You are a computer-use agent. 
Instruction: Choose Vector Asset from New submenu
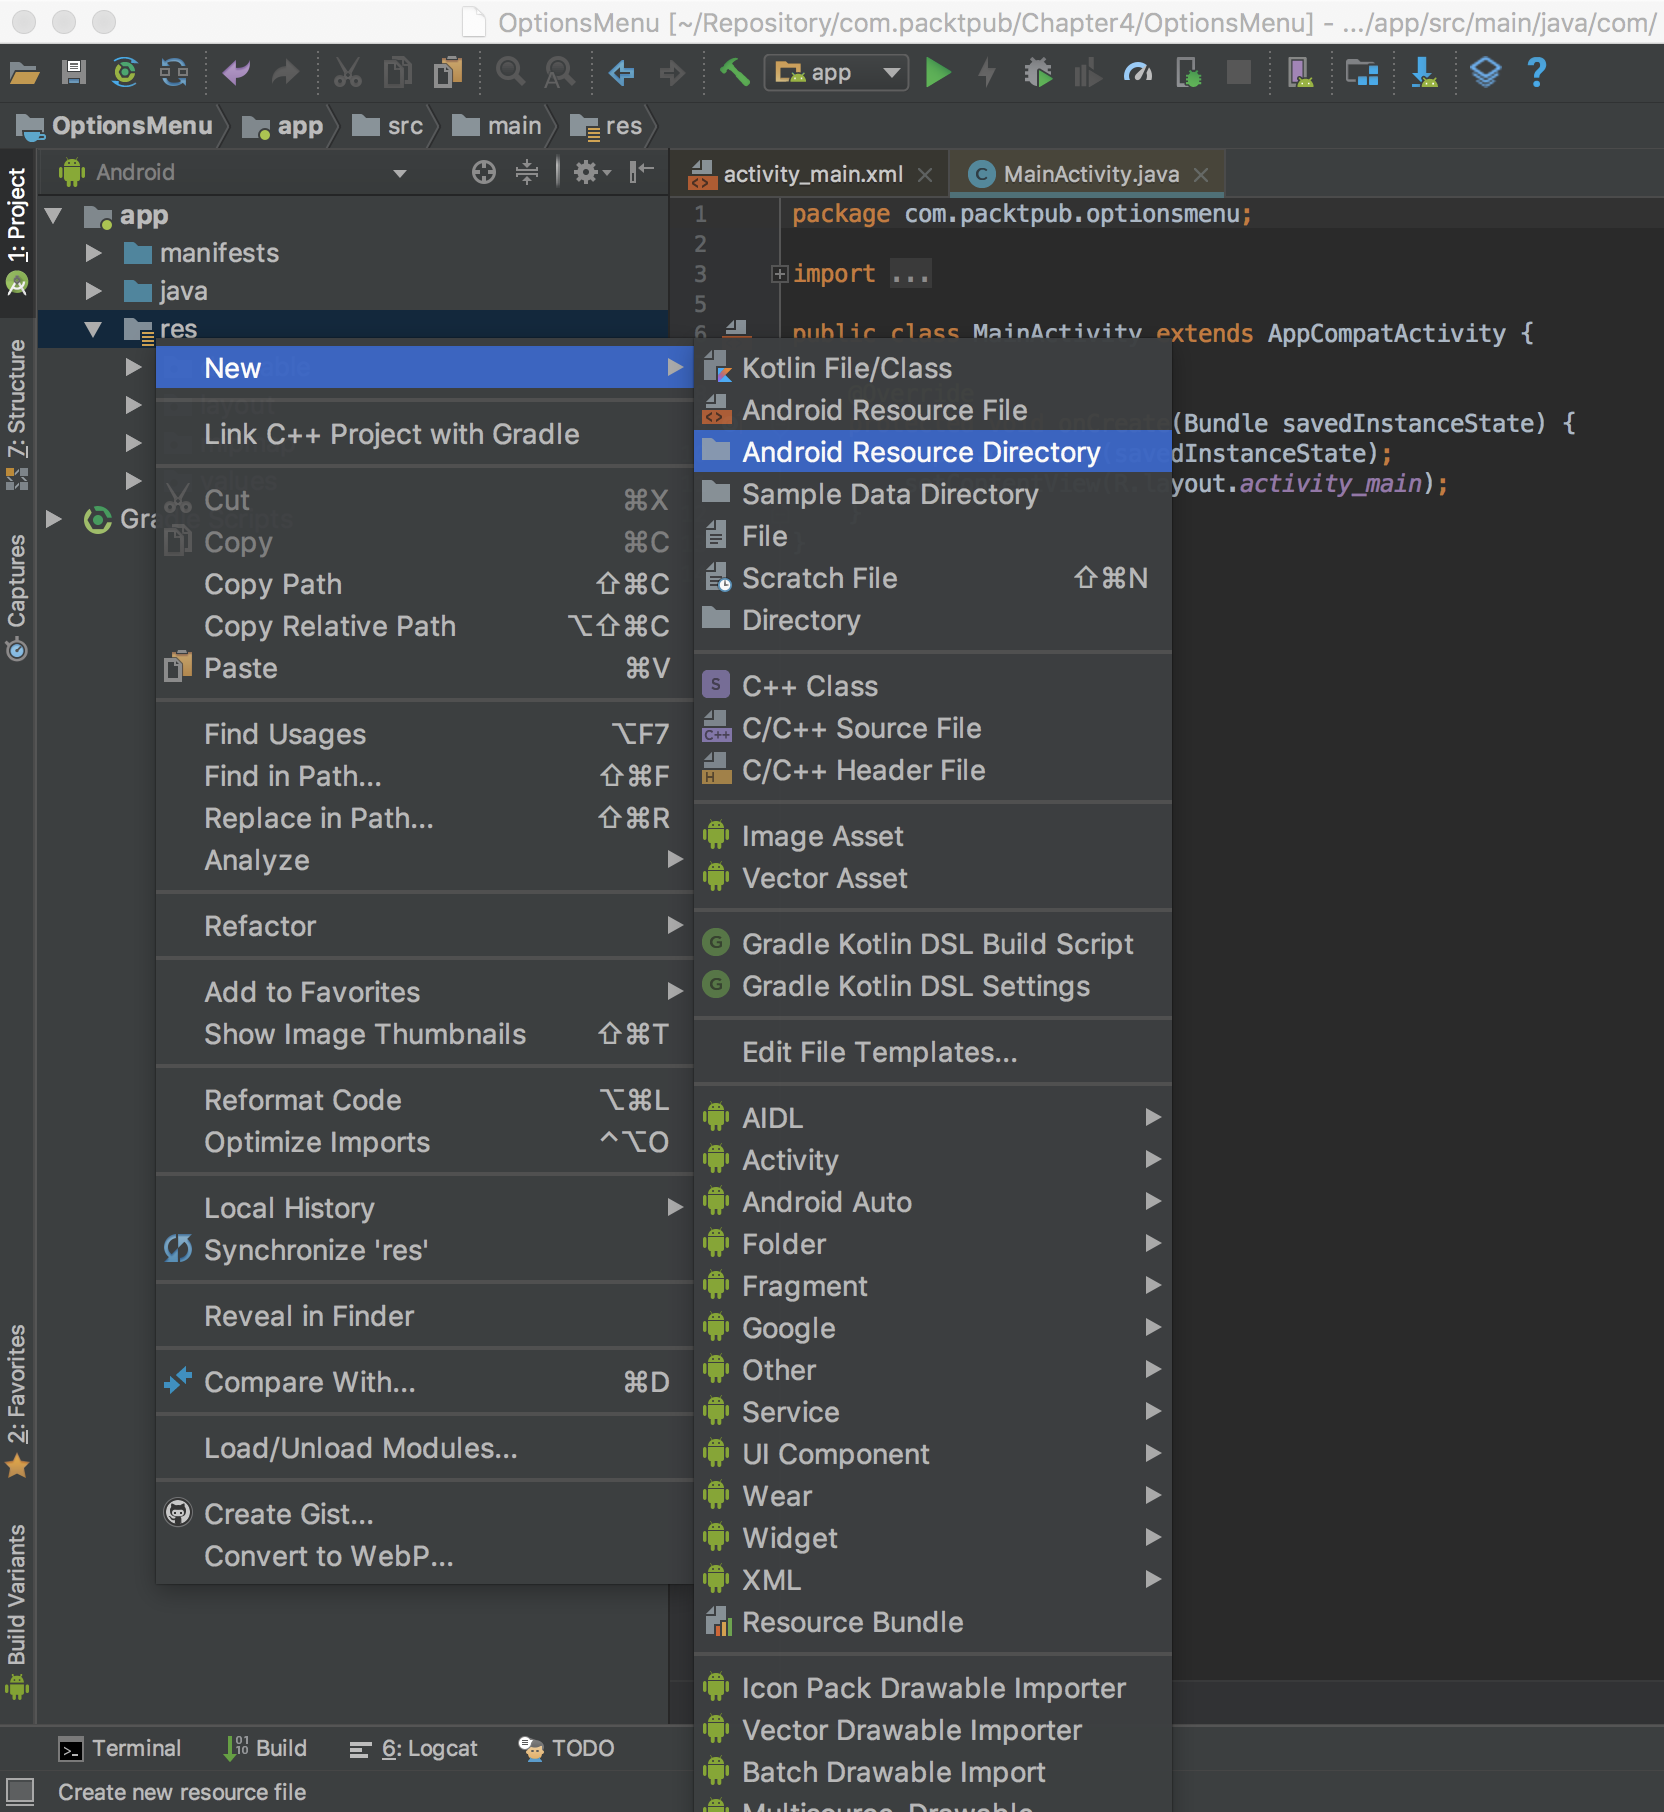coord(824,878)
